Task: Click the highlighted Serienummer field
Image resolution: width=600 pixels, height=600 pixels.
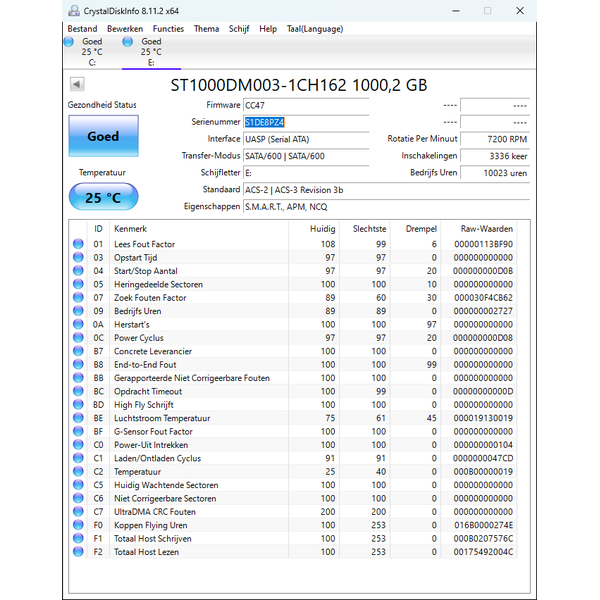Action: point(306,122)
